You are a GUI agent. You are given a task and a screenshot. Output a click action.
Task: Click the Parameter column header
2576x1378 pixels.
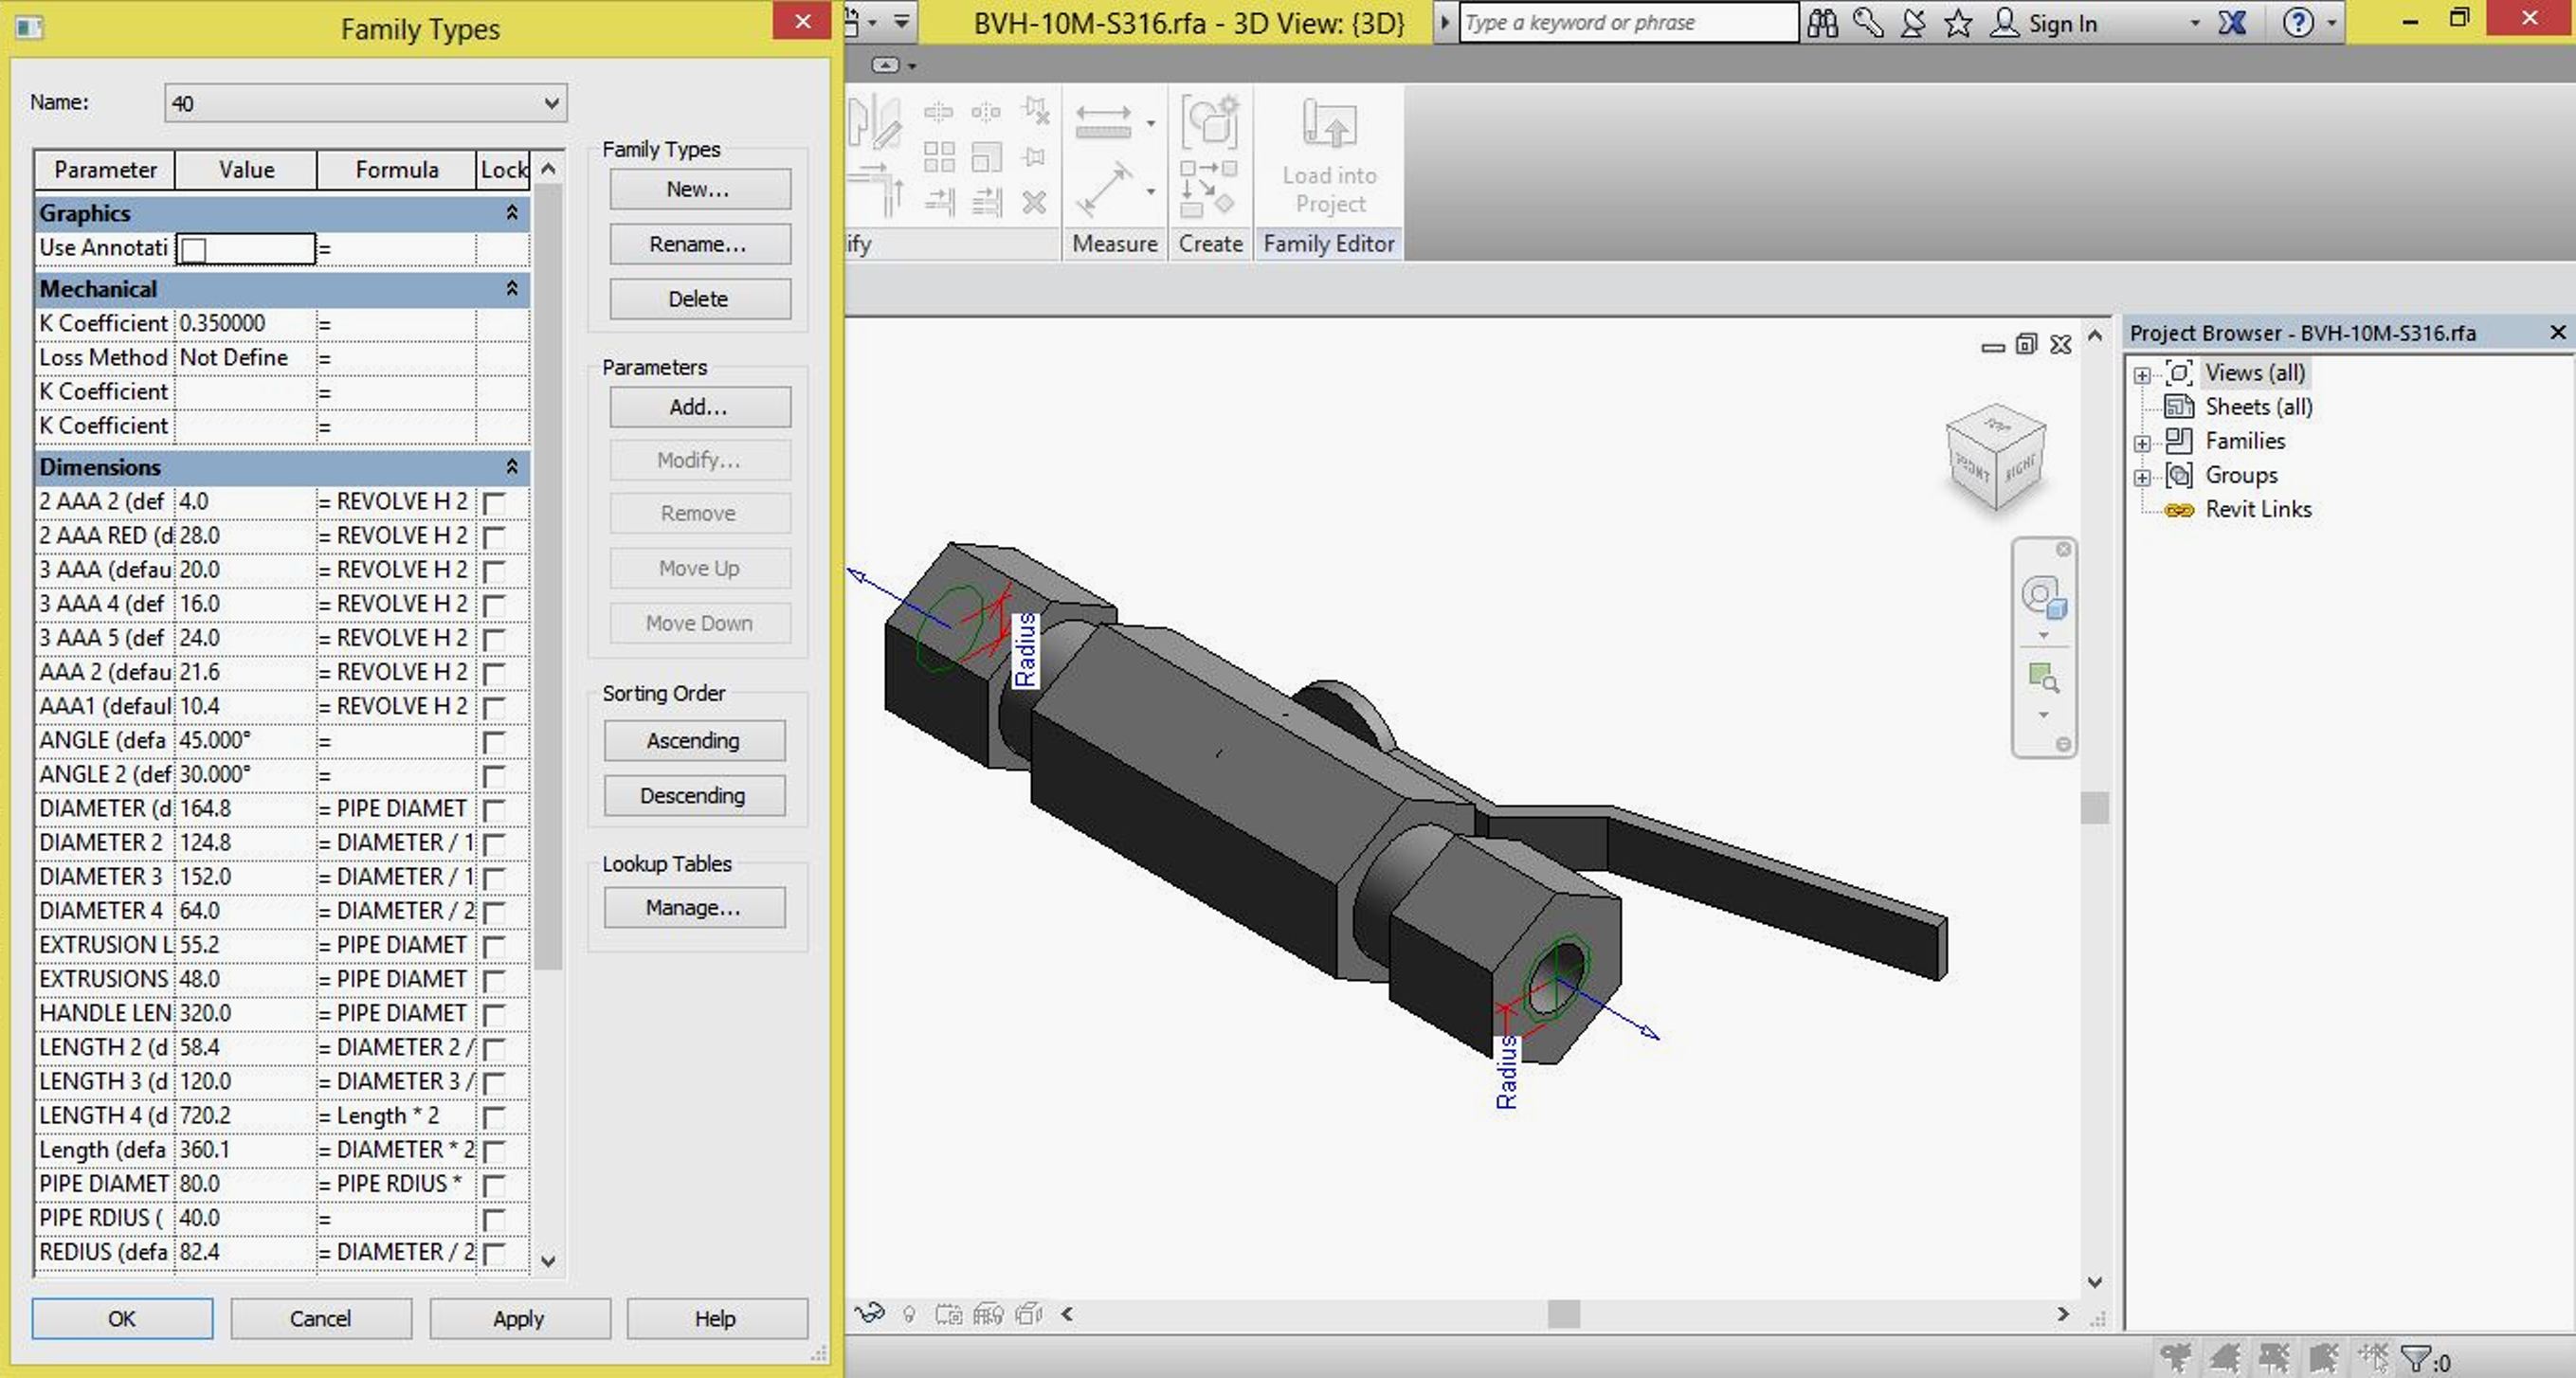(x=105, y=170)
